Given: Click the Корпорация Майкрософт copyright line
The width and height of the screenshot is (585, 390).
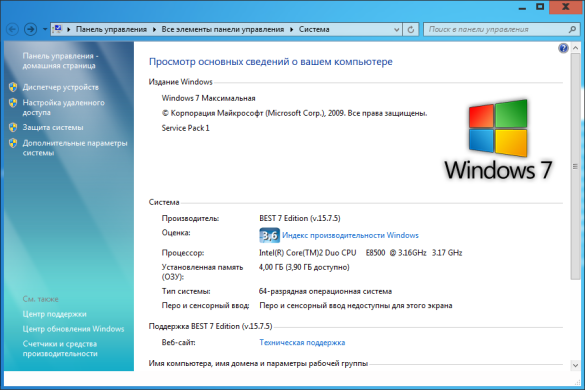Looking at the screenshot, I should [294, 113].
